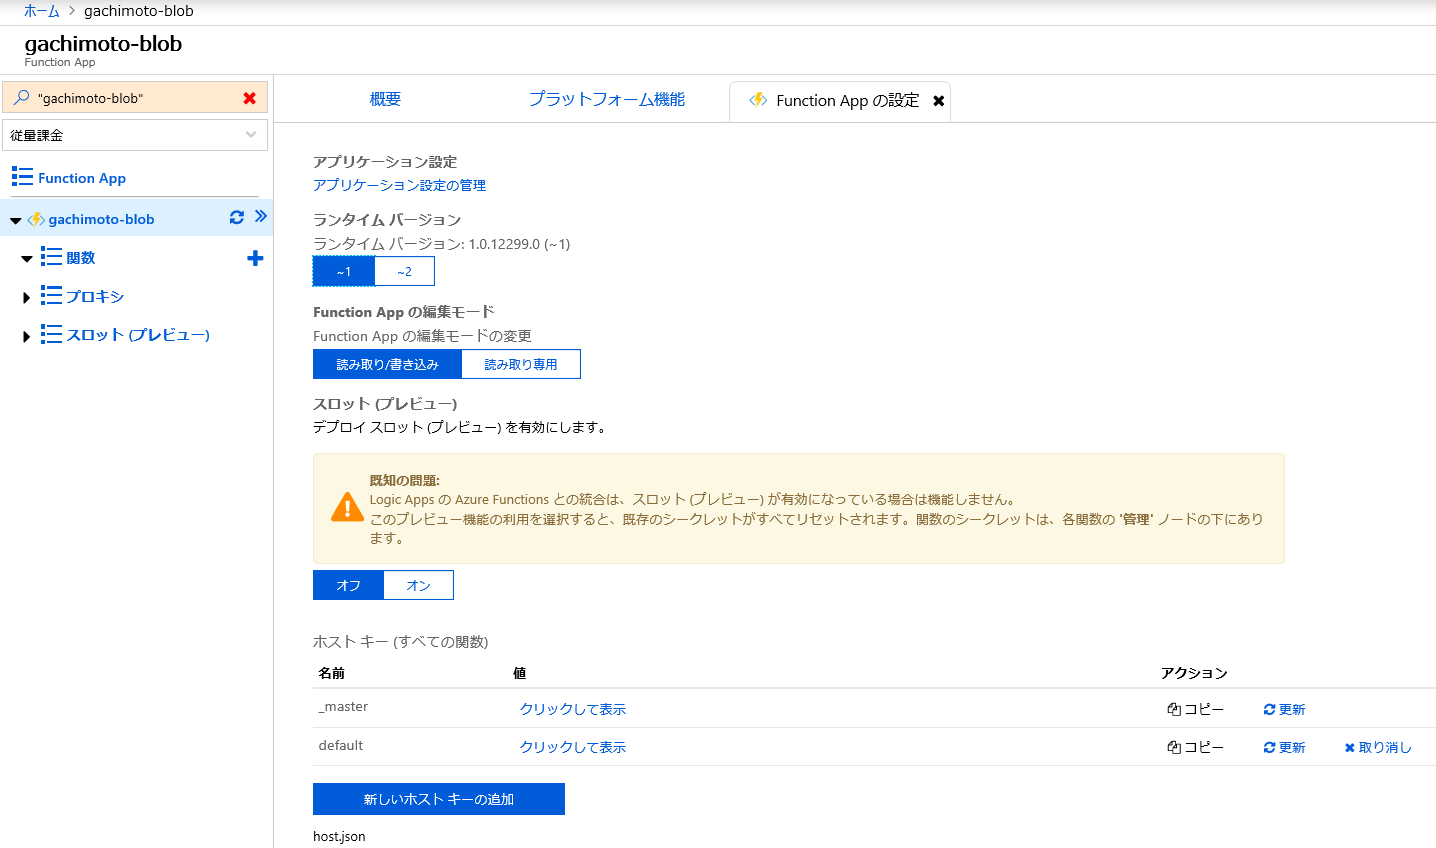Click the 新しいホスト キーの追加 button

(x=438, y=798)
